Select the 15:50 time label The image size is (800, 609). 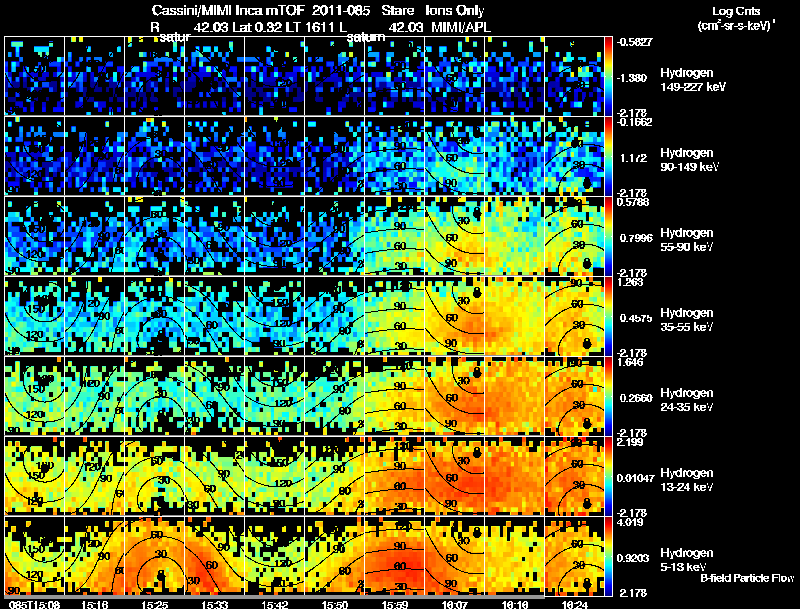(x=335, y=604)
